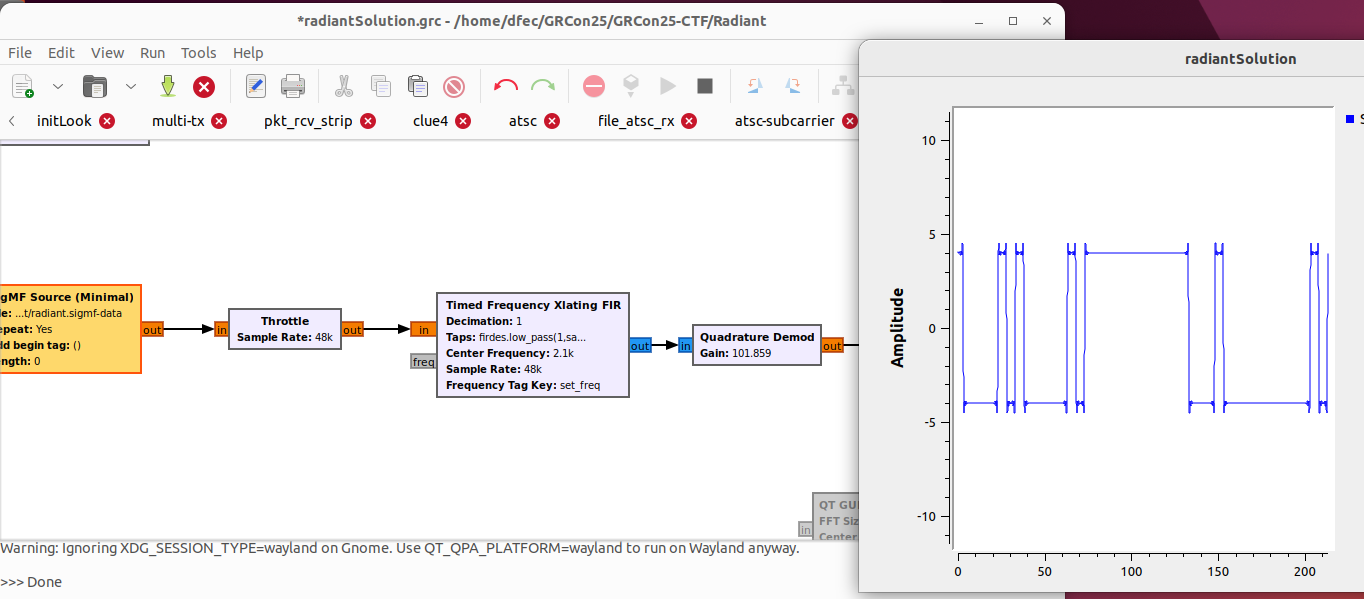Image resolution: width=1364 pixels, height=599 pixels.
Task: Close the clue4 tab
Action: (x=463, y=121)
